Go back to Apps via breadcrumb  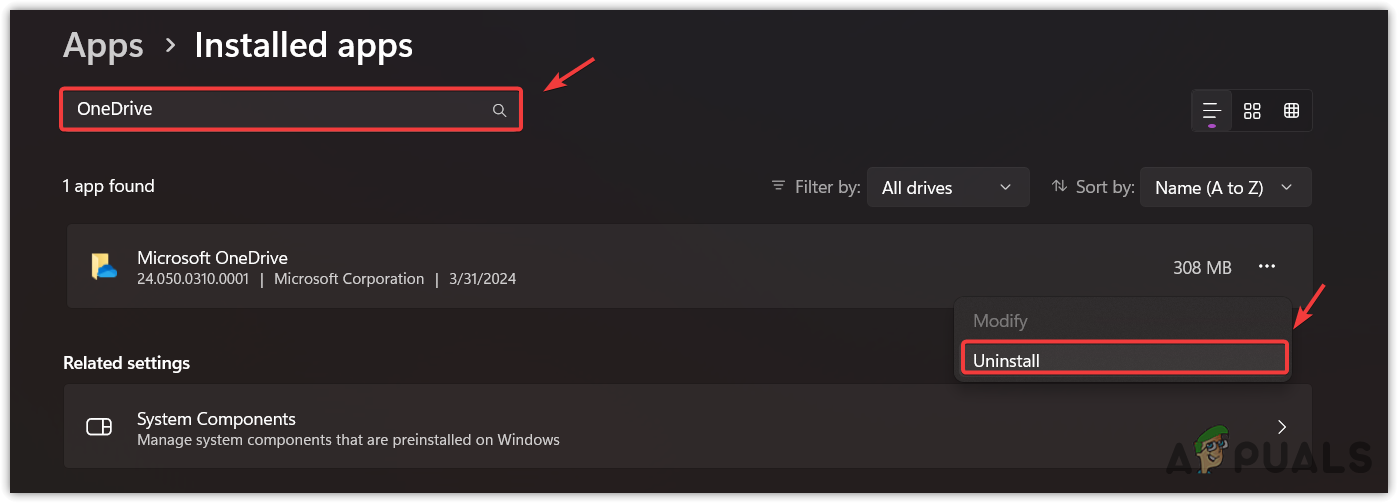point(103,45)
